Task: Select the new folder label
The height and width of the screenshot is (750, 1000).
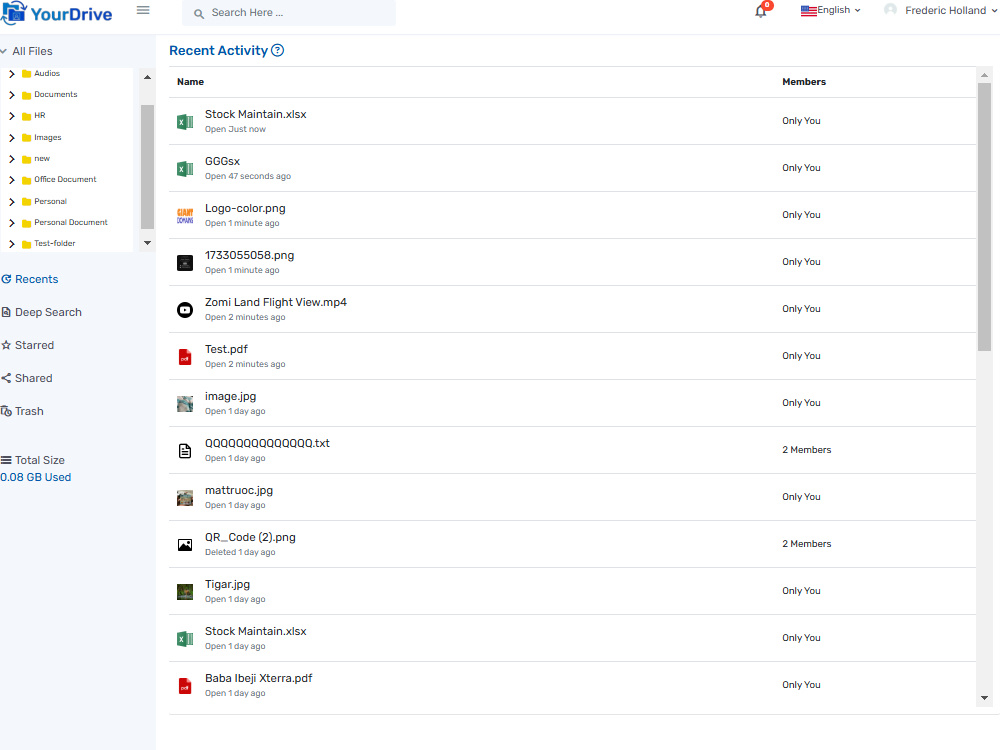Action: (x=42, y=158)
